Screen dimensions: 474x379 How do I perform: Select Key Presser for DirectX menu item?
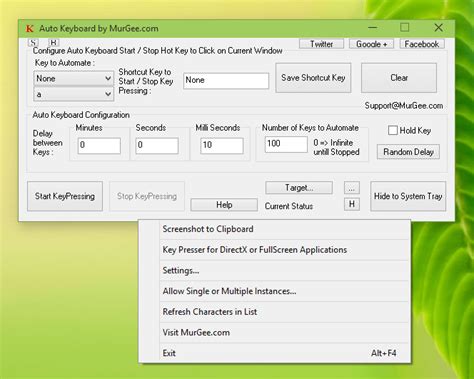(x=275, y=250)
